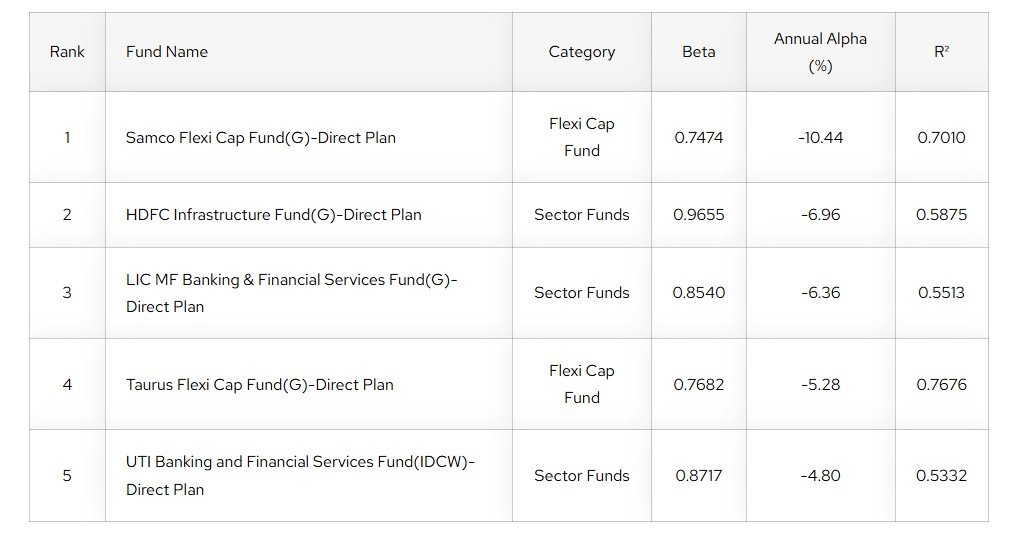Select the Fund Name column header

click(x=167, y=52)
